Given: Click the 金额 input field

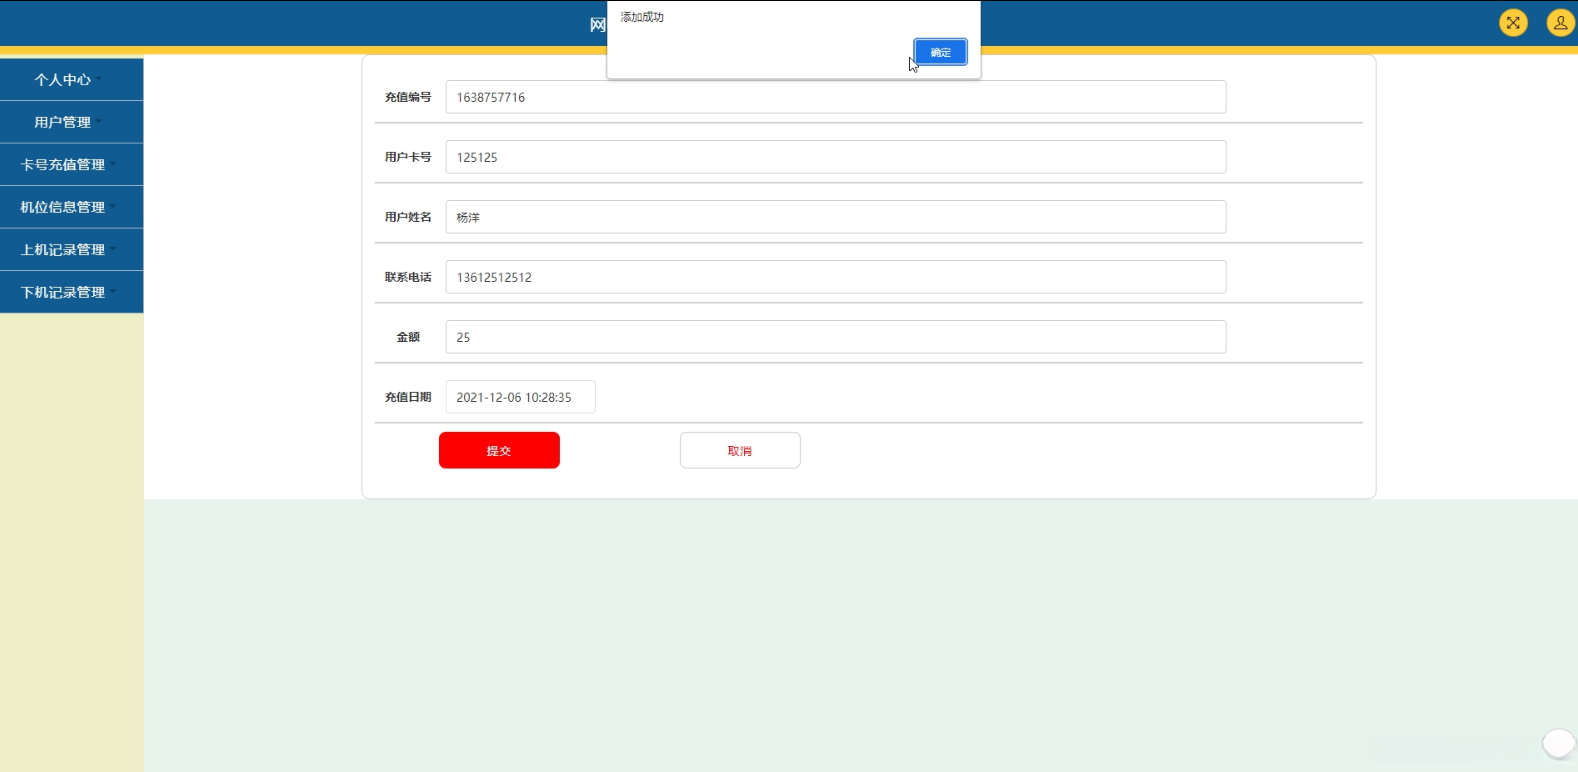Looking at the screenshot, I should click(x=836, y=337).
